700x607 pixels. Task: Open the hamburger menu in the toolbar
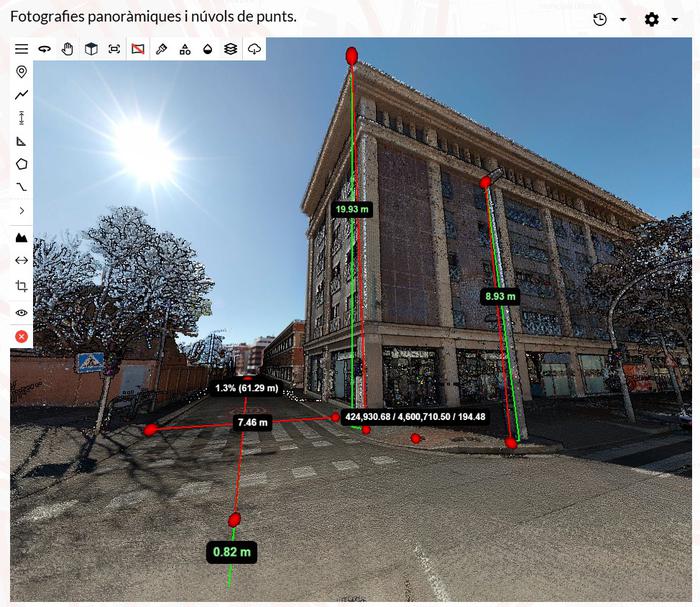pyautogui.click(x=21, y=49)
